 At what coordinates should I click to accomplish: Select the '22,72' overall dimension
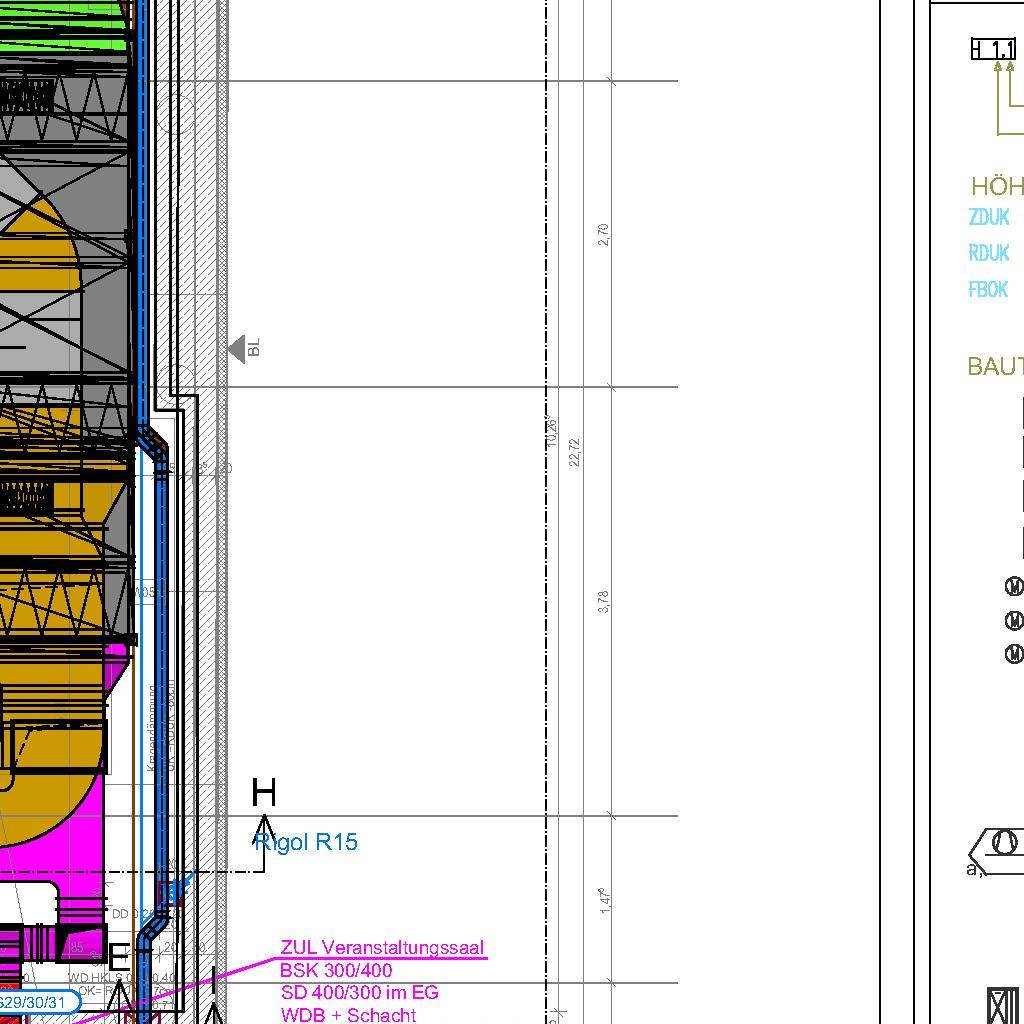575,452
